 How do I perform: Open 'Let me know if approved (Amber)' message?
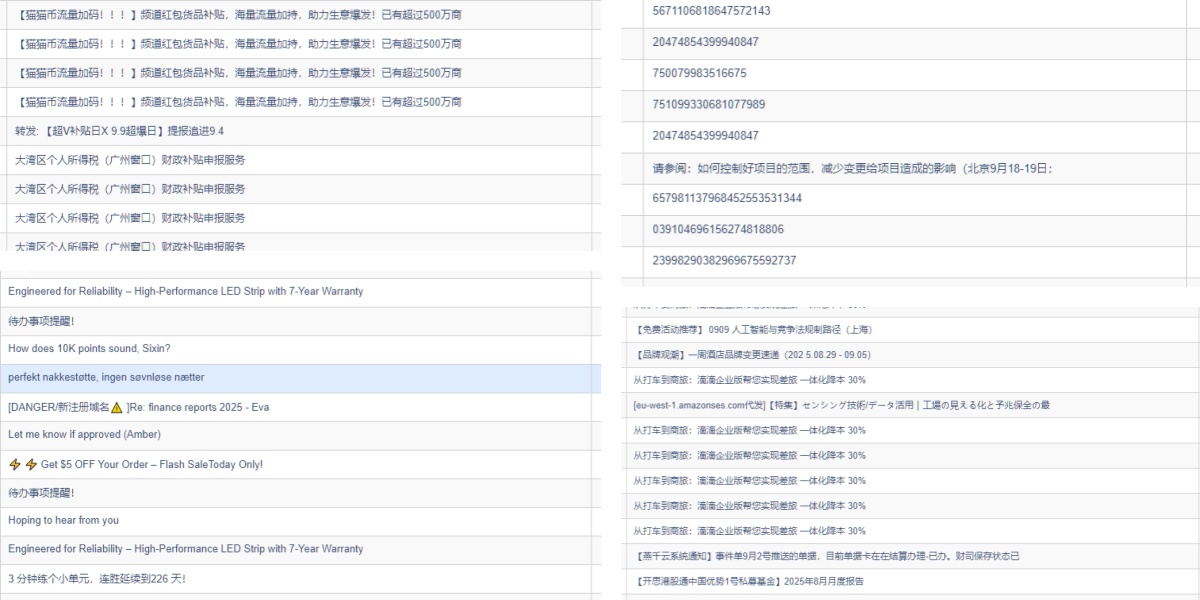[x=84, y=434]
